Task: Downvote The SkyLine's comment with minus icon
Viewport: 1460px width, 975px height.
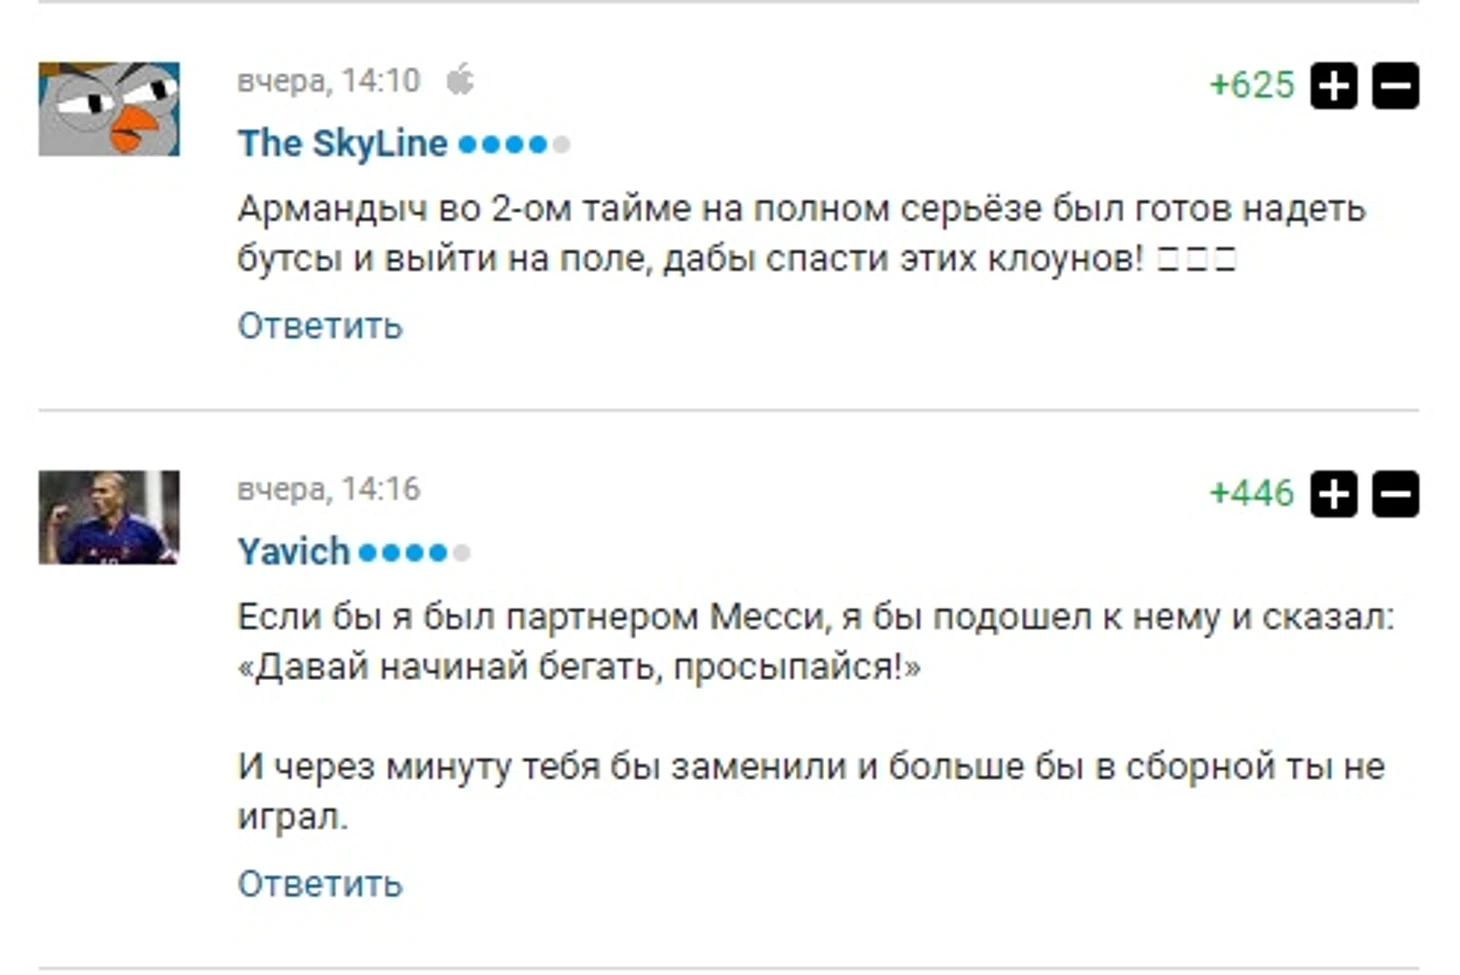Action: [x=1395, y=85]
